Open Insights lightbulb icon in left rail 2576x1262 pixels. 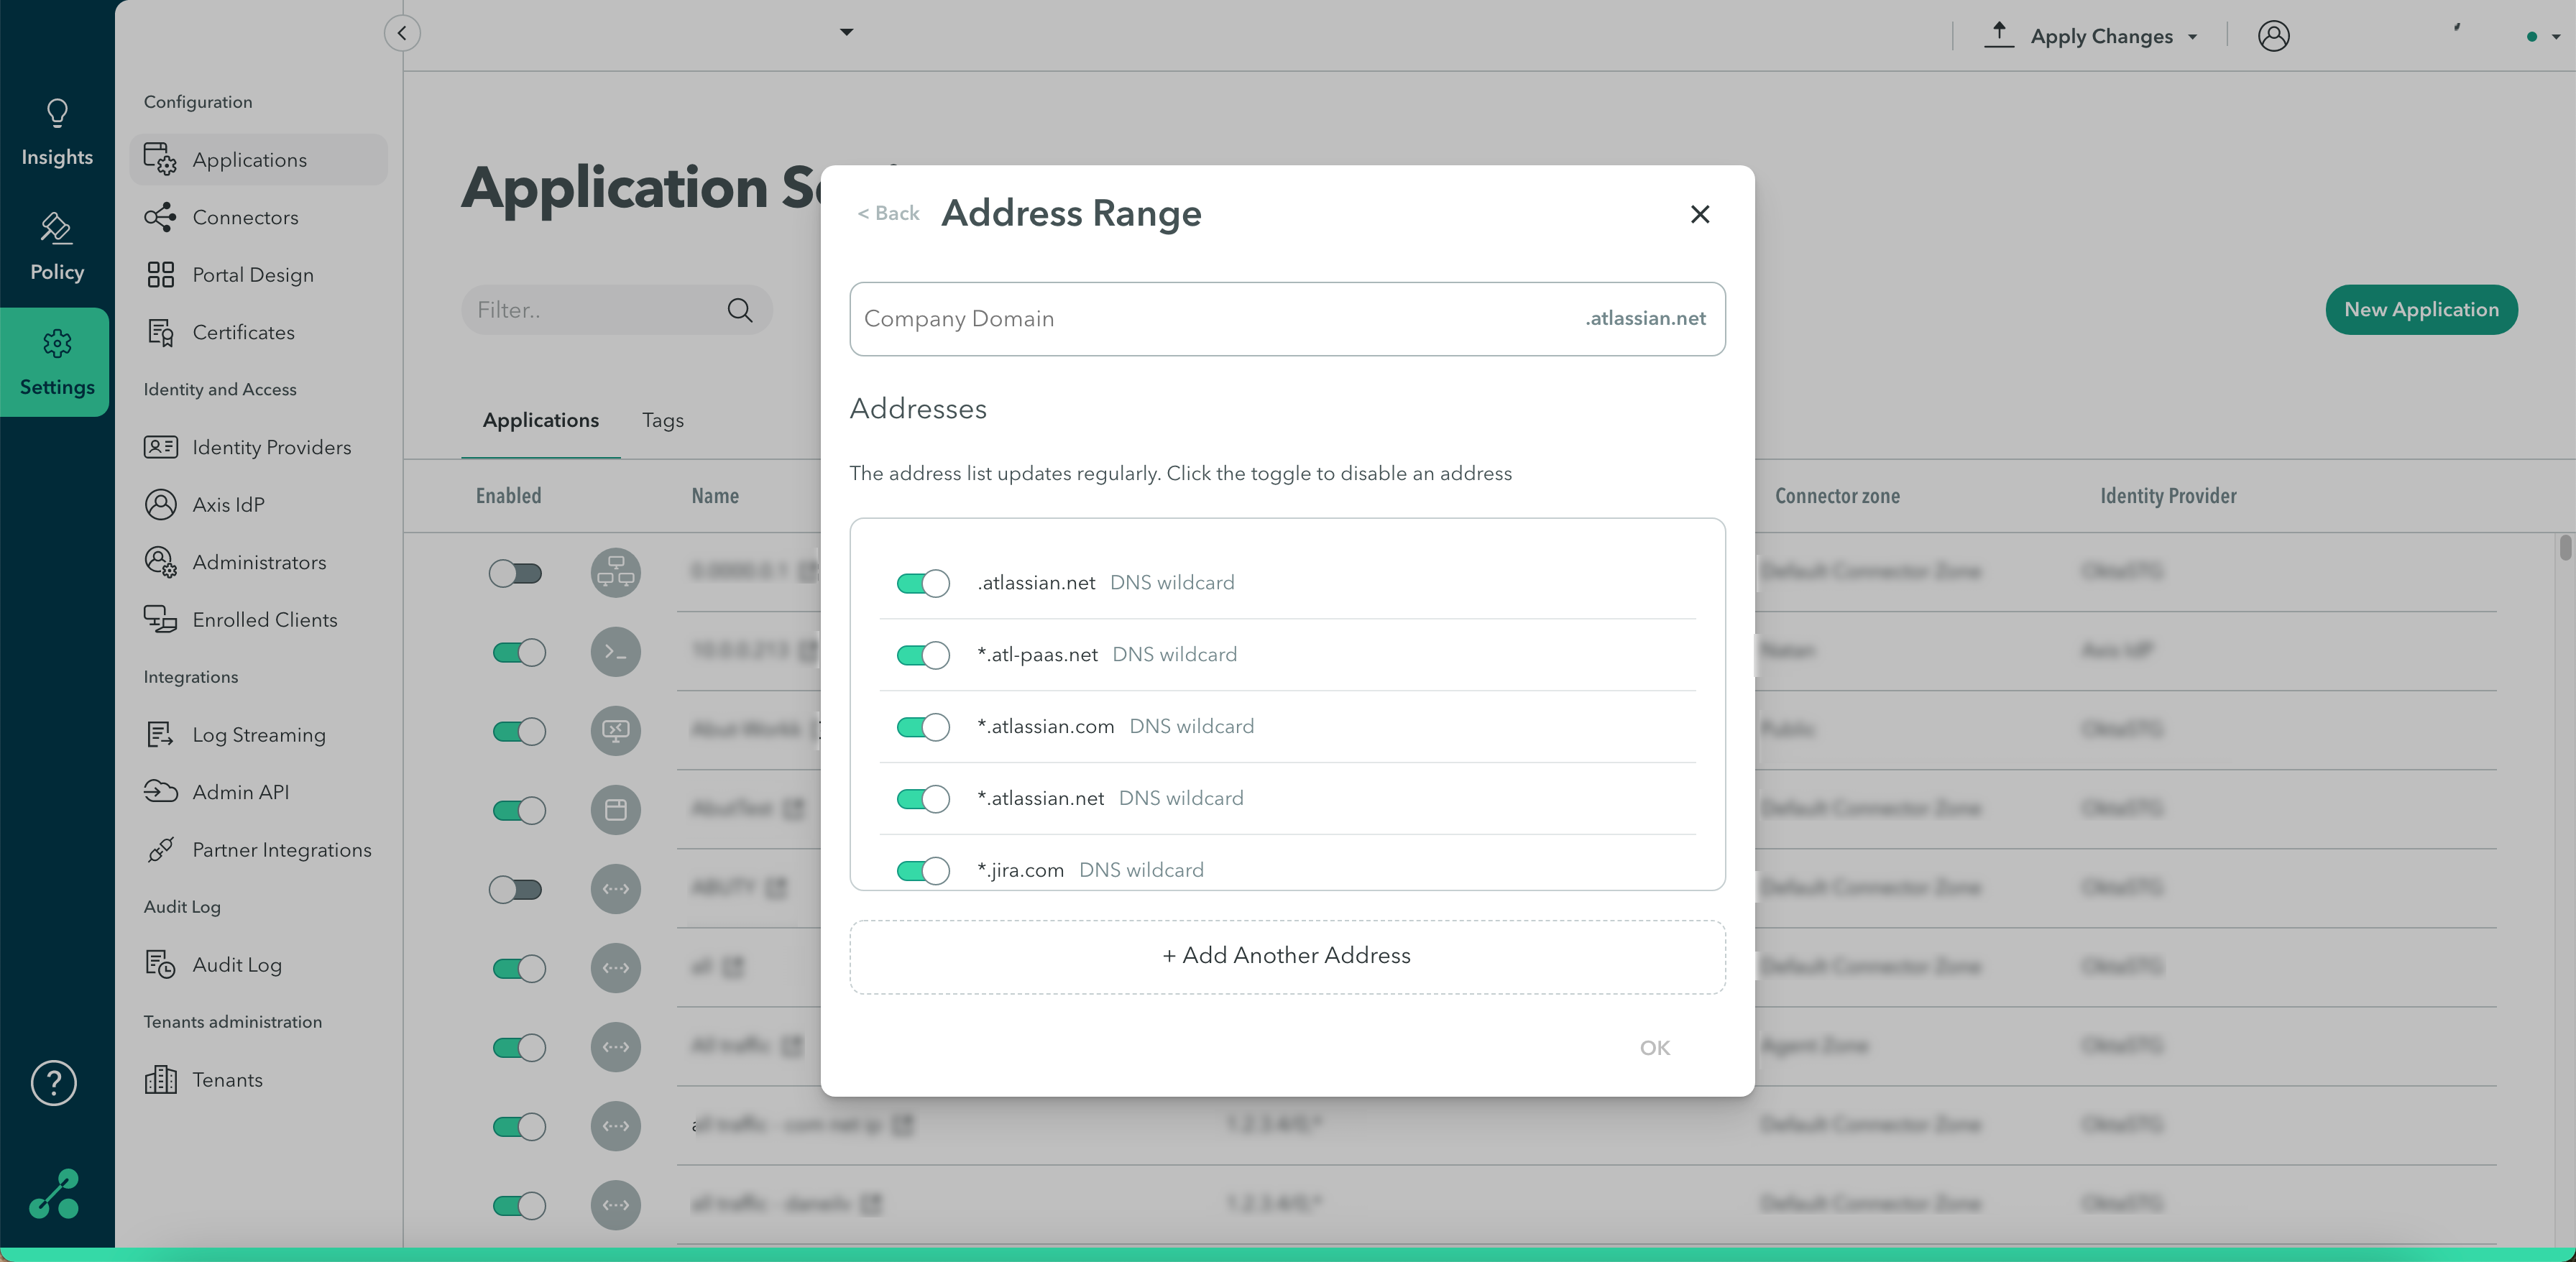pos(57,113)
